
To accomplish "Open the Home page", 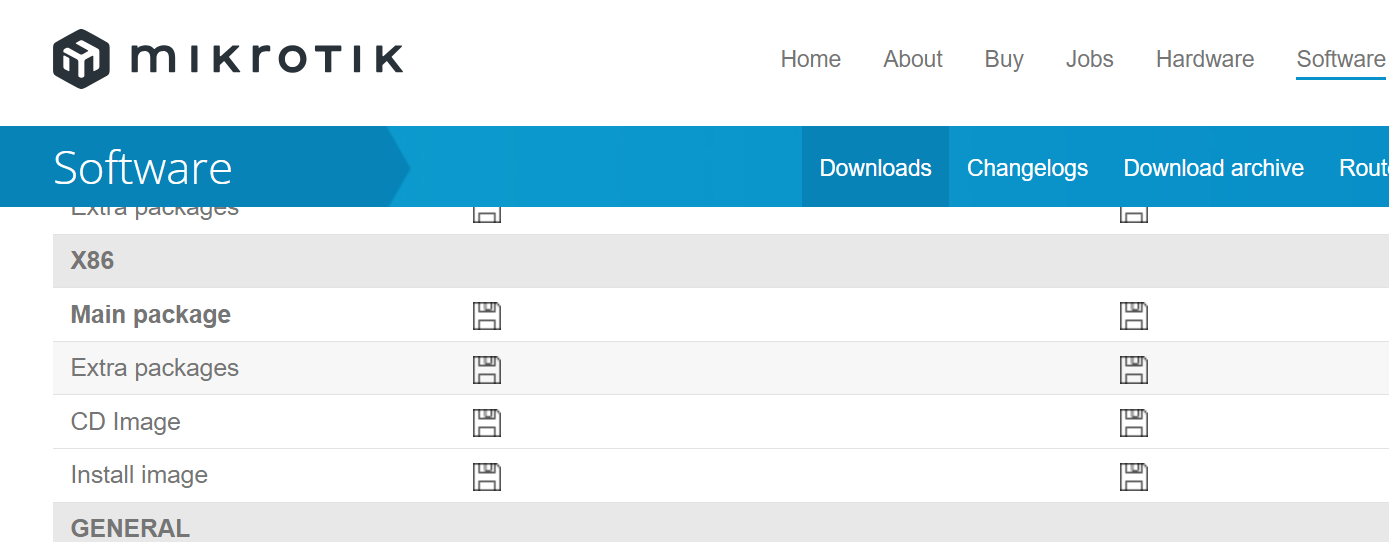I will coord(810,59).
